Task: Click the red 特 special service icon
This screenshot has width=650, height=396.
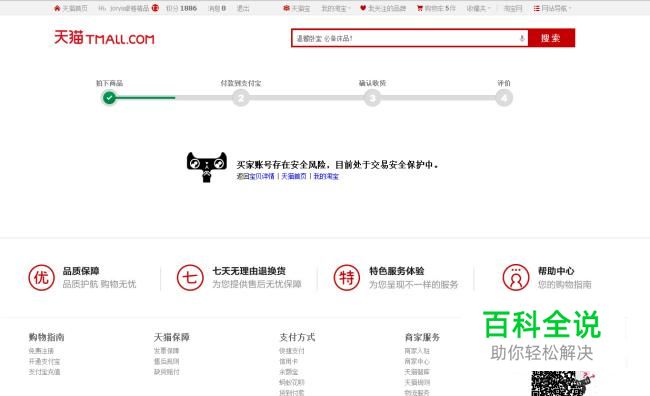Action: click(x=347, y=277)
